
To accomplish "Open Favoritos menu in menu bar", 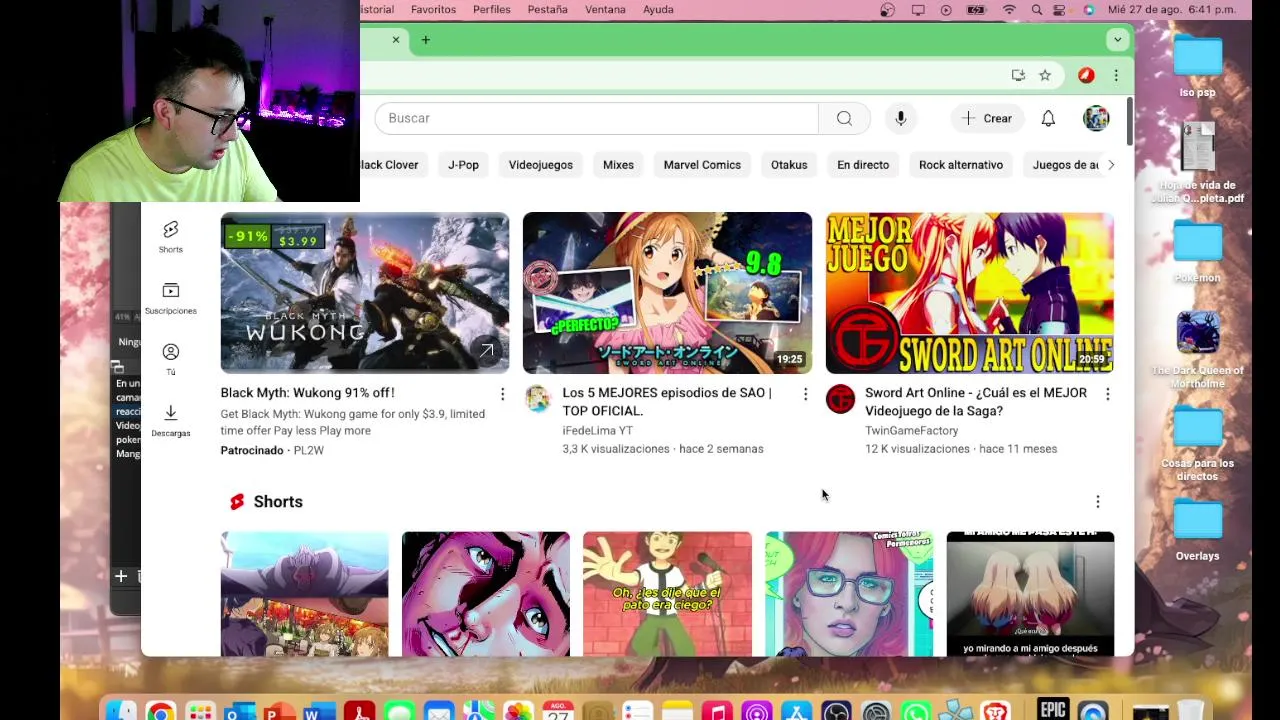I will click(433, 9).
